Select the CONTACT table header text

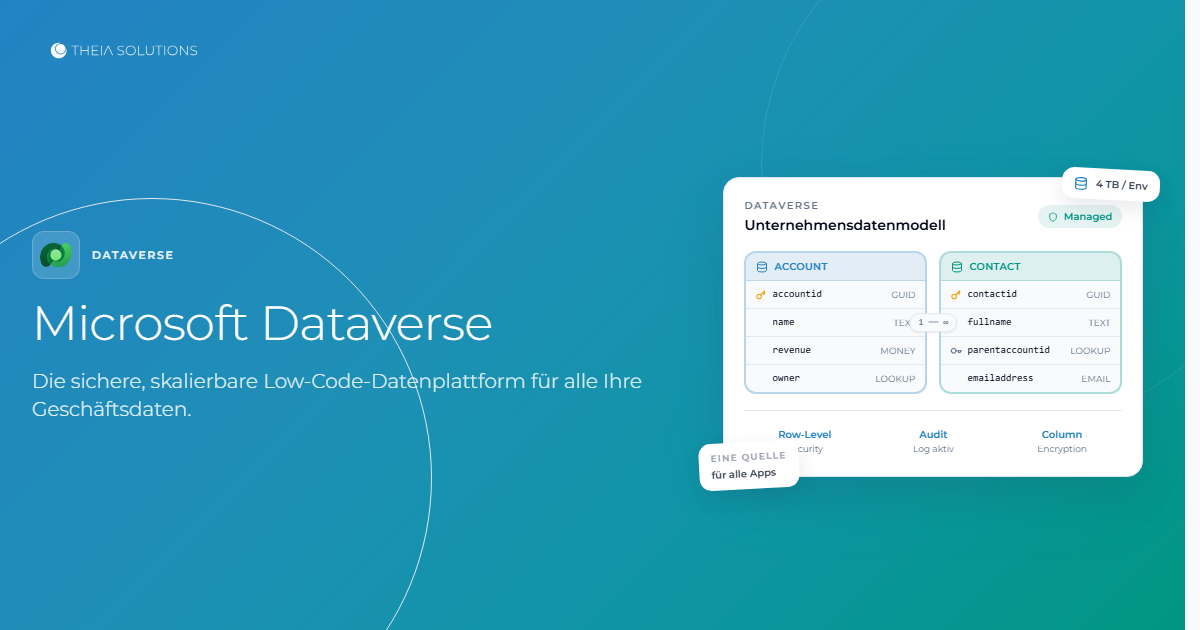pyautogui.click(x=995, y=267)
